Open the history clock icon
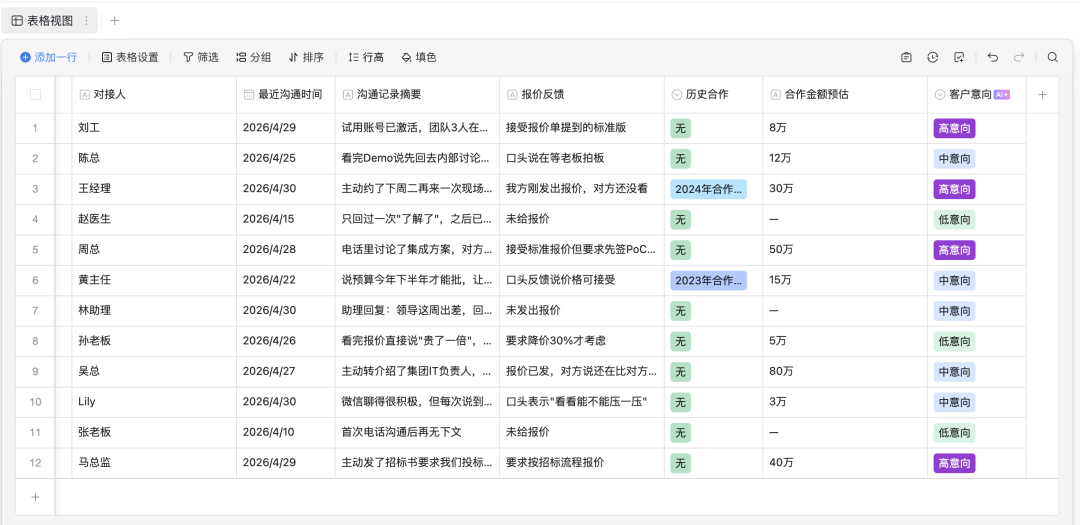Viewport: 1080px width, 525px height. 933,58
